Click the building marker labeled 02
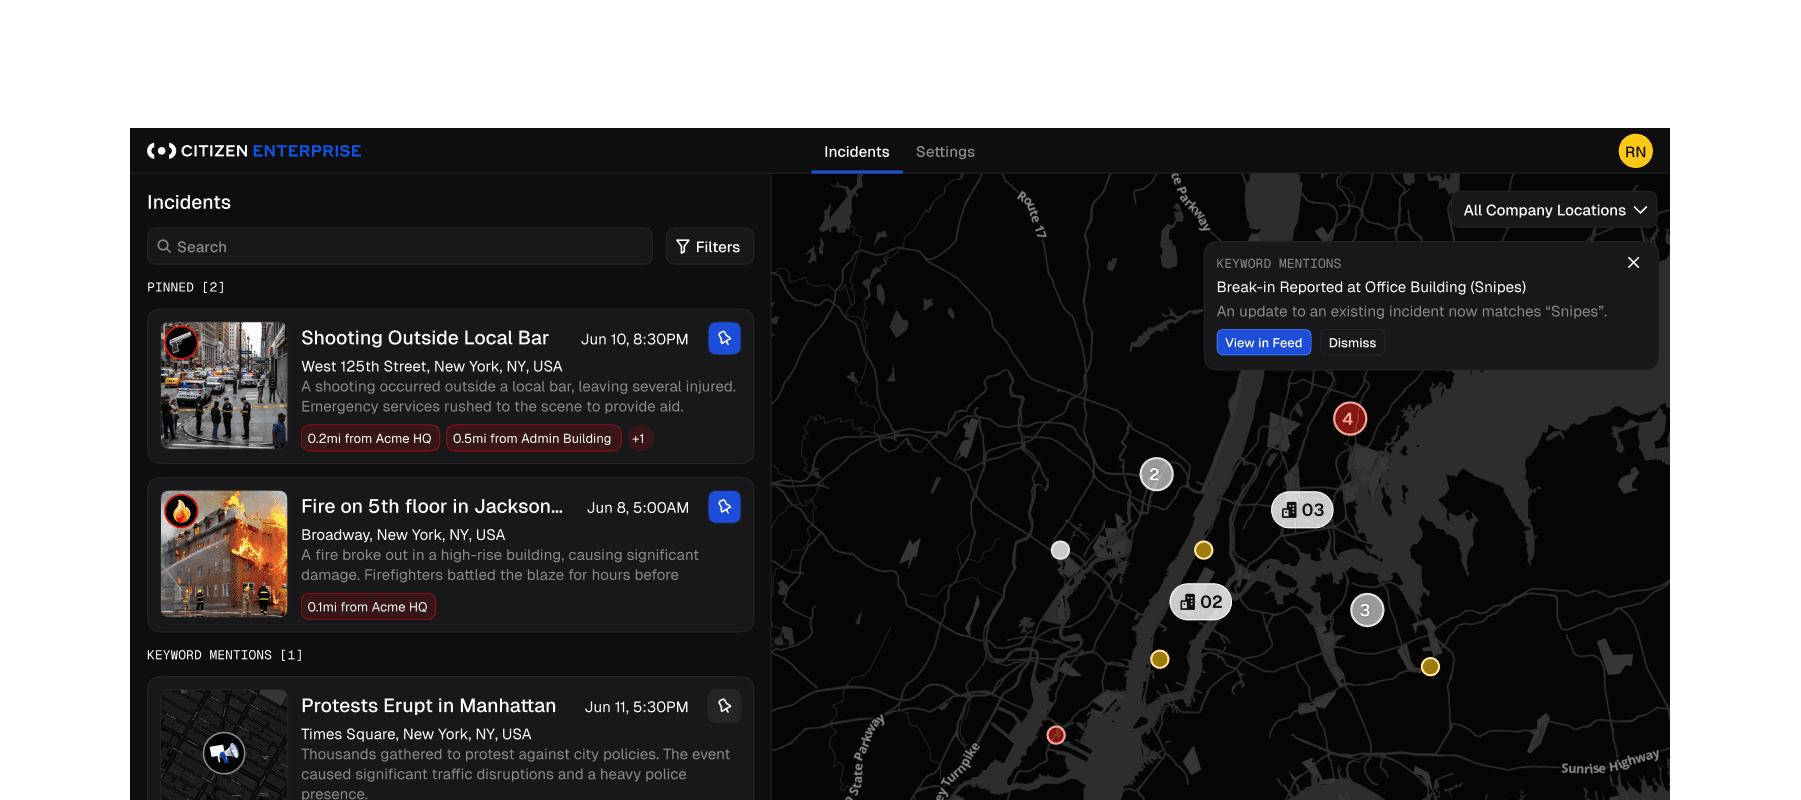This screenshot has height=800, width=1801. tap(1200, 602)
